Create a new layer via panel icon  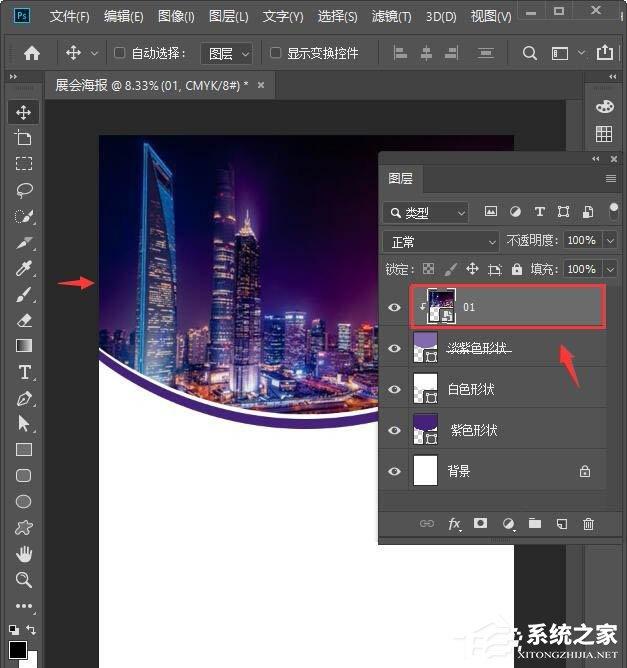pos(562,524)
